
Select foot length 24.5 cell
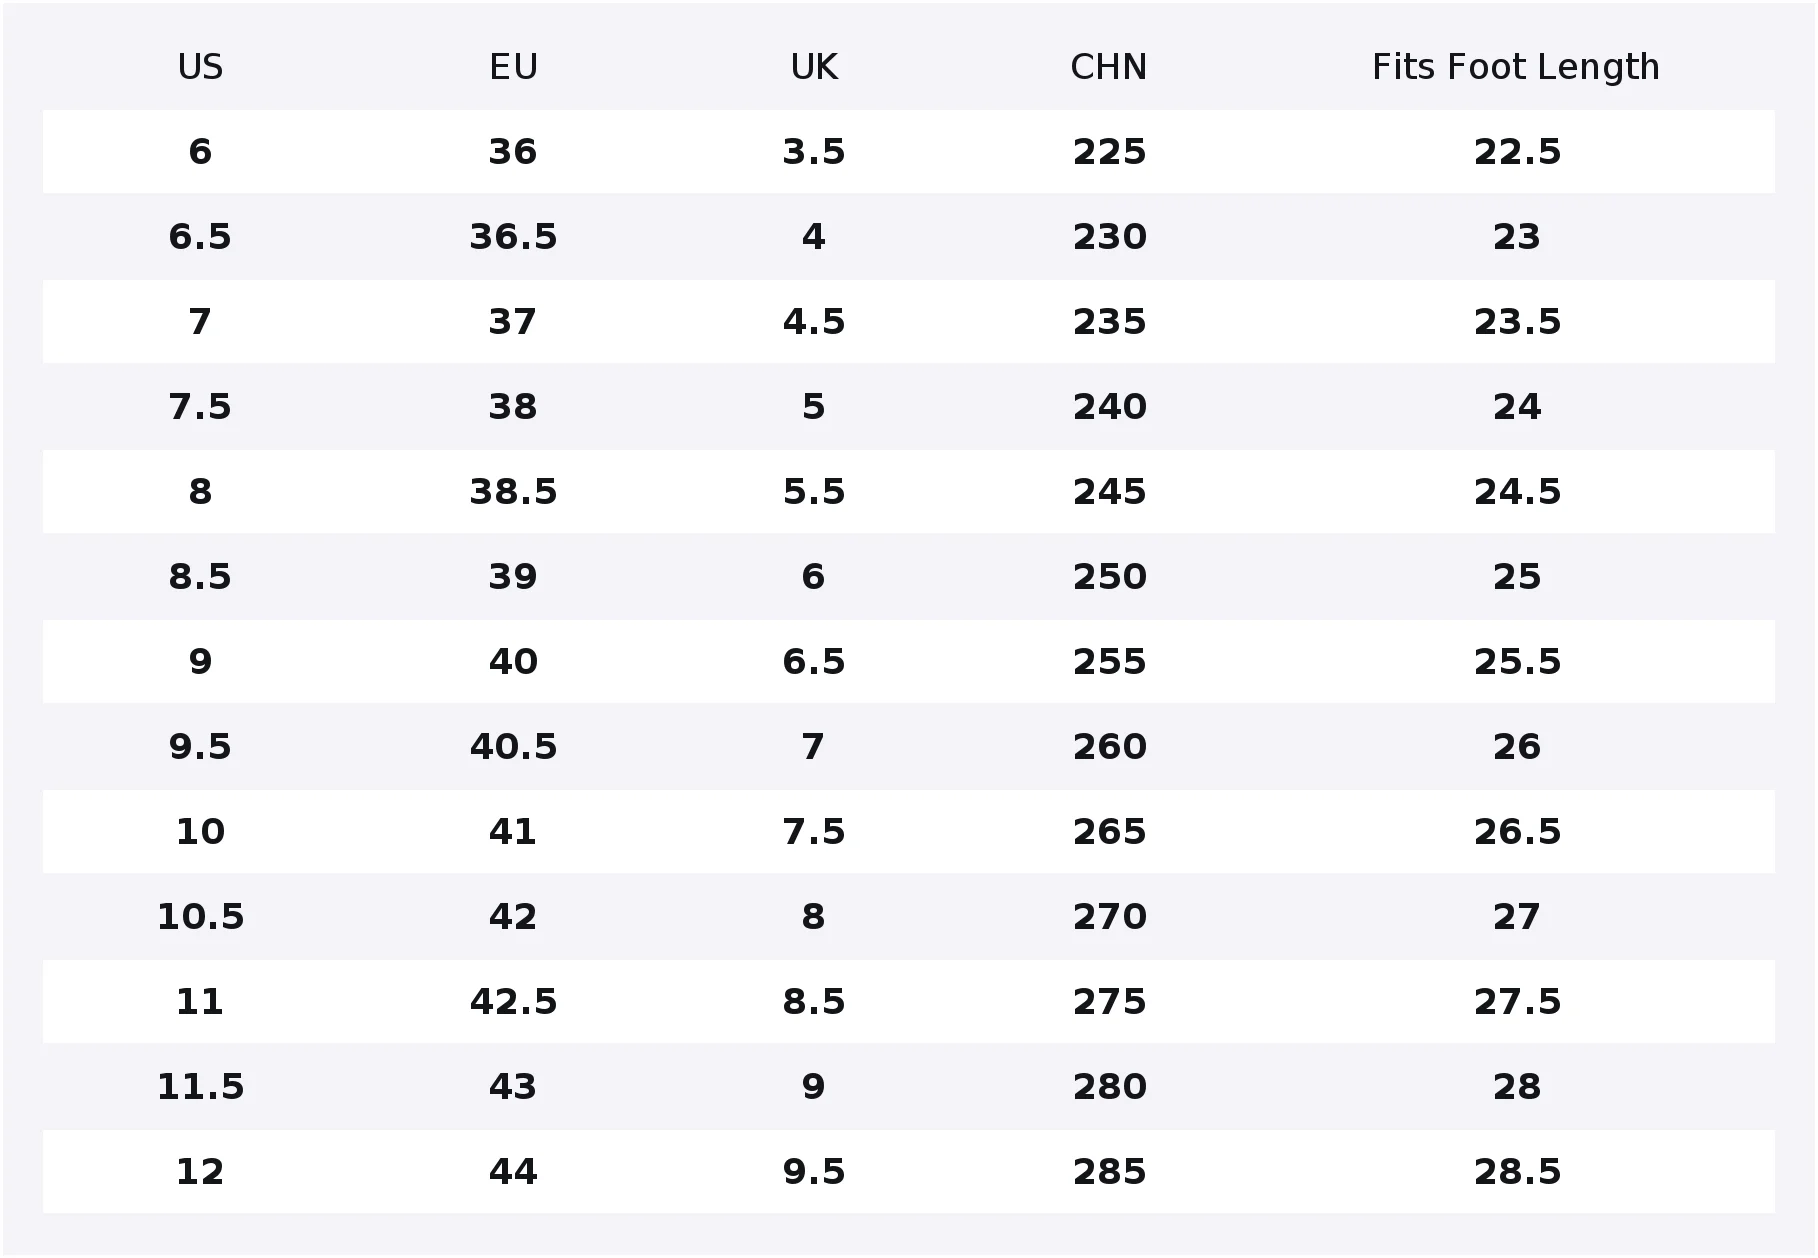pos(1517,492)
